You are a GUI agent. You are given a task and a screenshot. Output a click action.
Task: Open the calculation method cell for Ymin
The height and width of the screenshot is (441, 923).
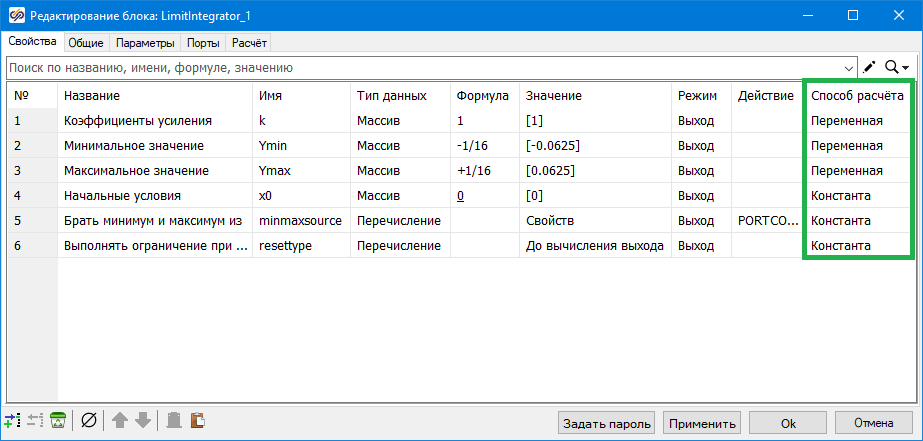(857, 145)
